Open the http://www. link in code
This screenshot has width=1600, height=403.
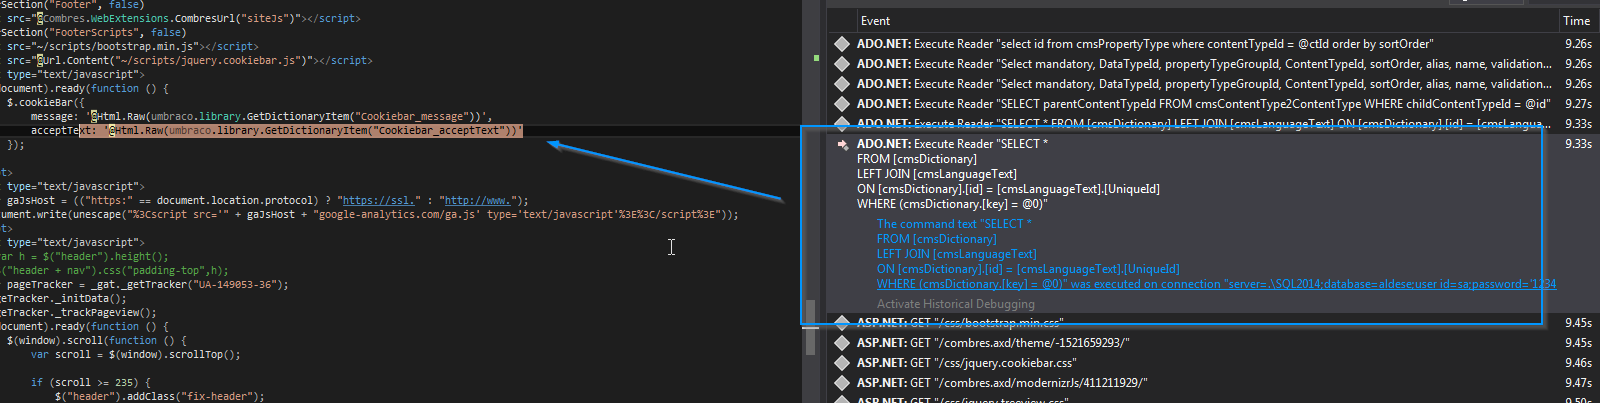pos(484,200)
